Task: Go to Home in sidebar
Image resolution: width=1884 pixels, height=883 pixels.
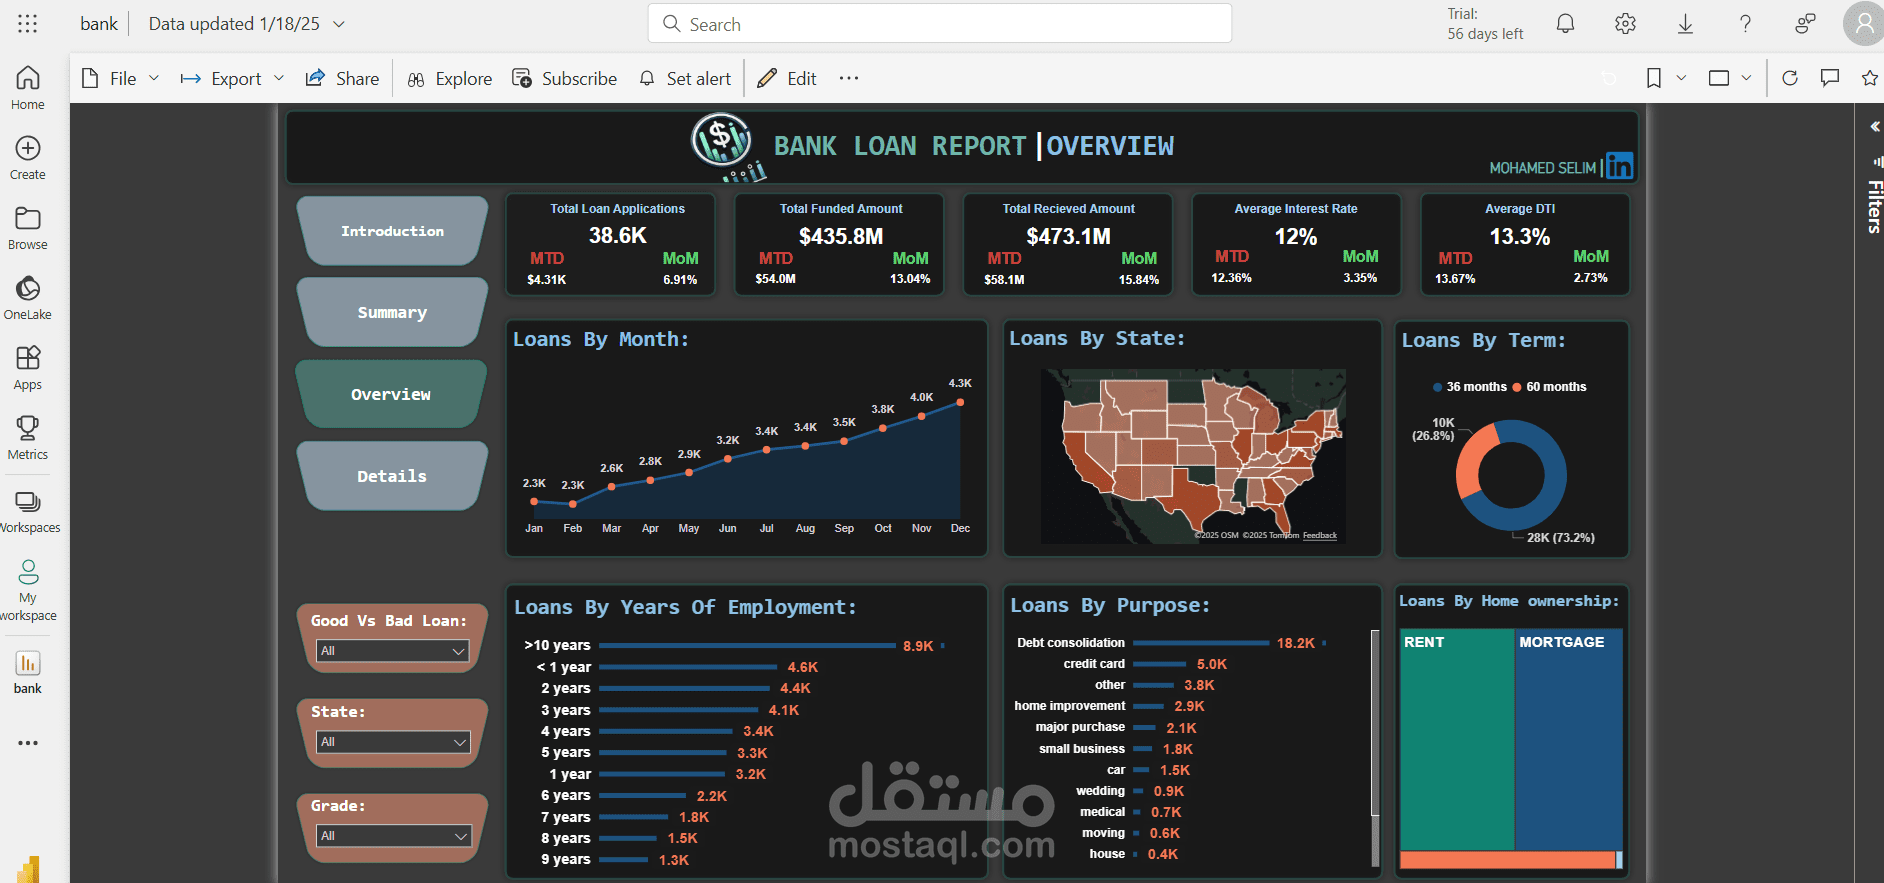Action: point(28,87)
